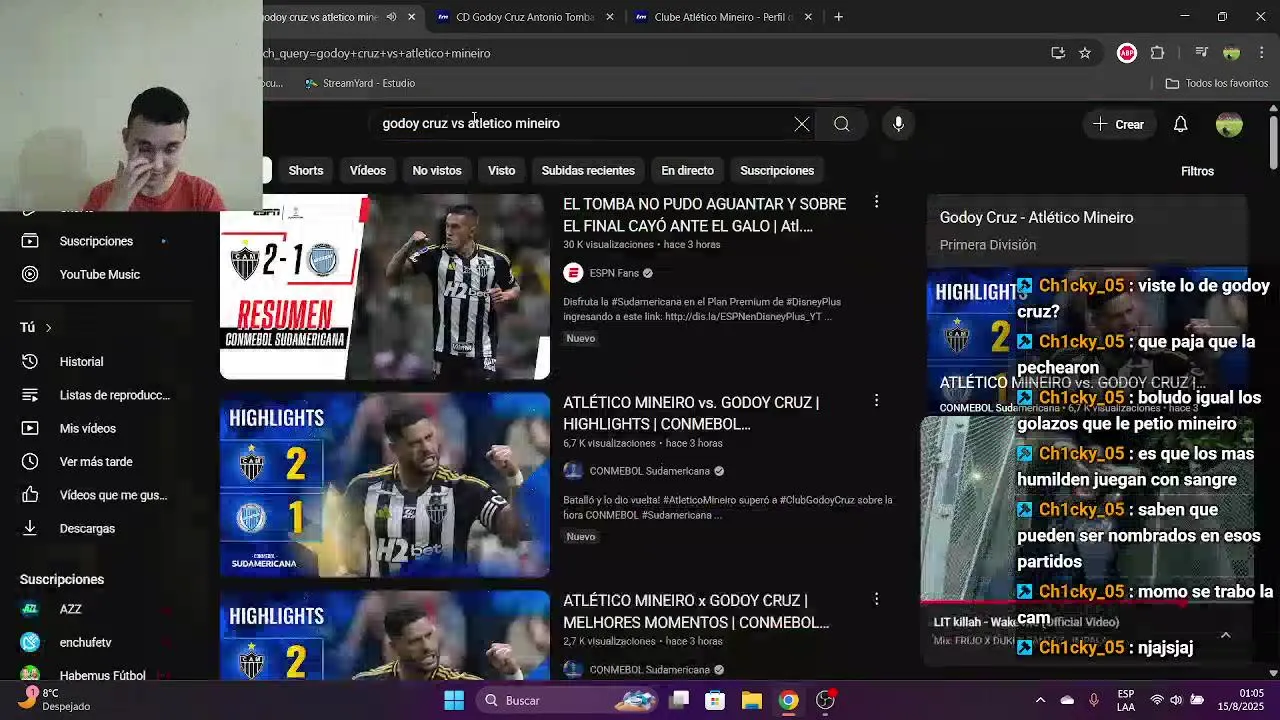Collapse the mini player panel chevron

1225,635
